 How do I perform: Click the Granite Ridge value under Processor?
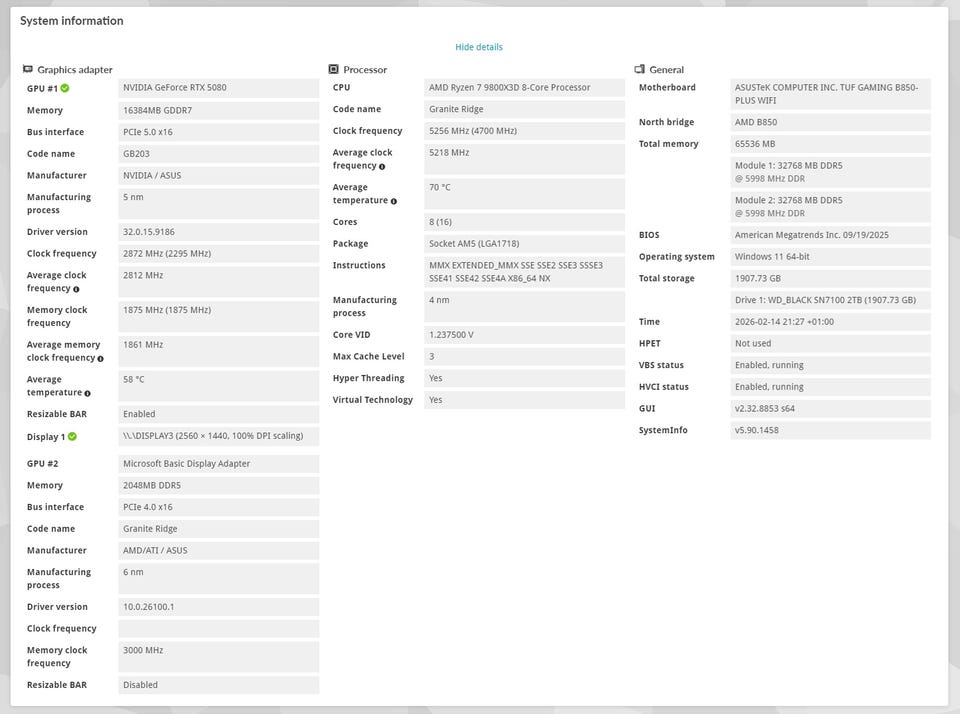tap(525, 109)
